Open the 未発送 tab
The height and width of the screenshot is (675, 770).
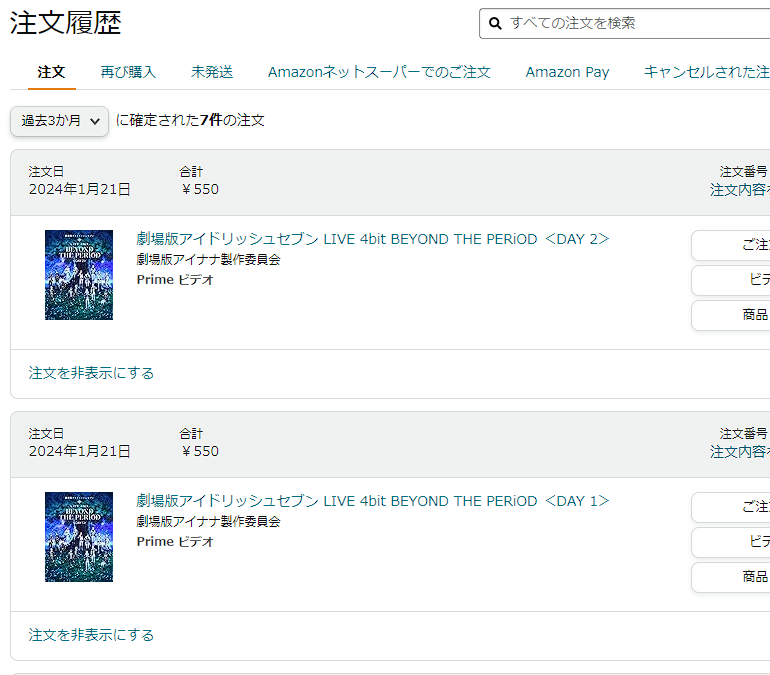(x=212, y=72)
